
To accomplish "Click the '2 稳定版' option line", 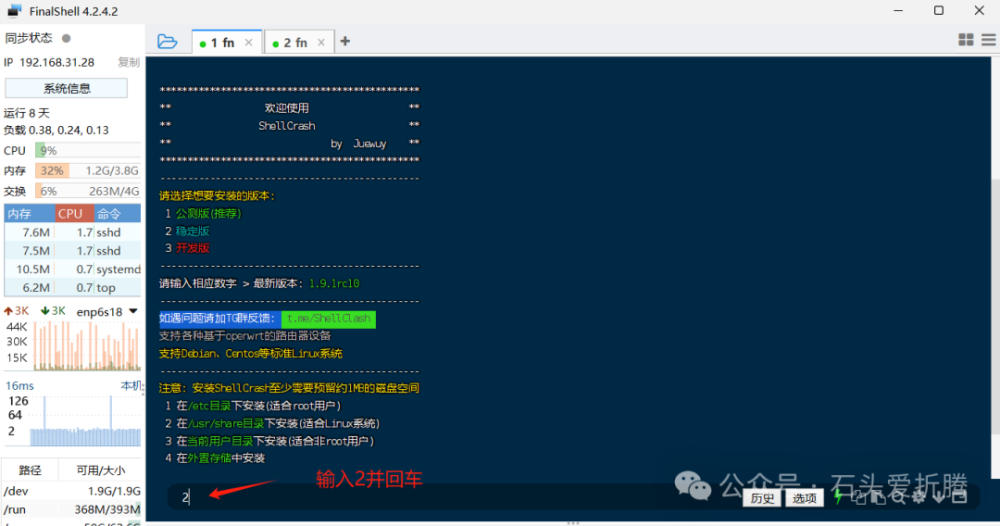I will pos(188,231).
